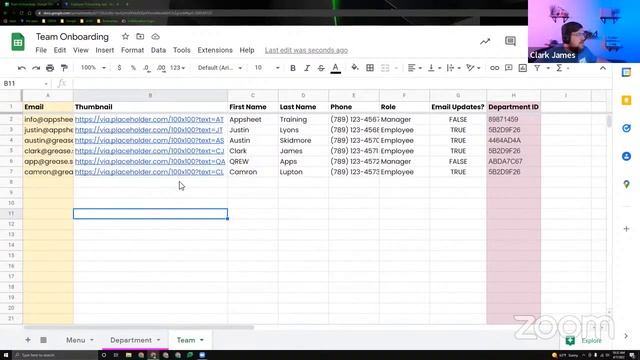Screen dimensions: 640x360
Task: Open the zoom 100% dropdown
Action: pyautogui.click(x=93, y=68)
